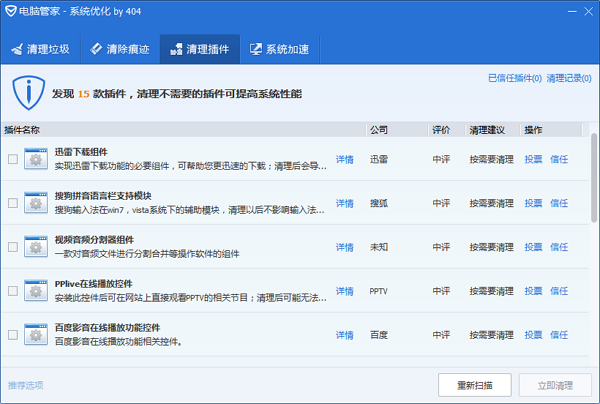Click the plugin icon for 百度影音在线播放功能控件

point(36,335)
